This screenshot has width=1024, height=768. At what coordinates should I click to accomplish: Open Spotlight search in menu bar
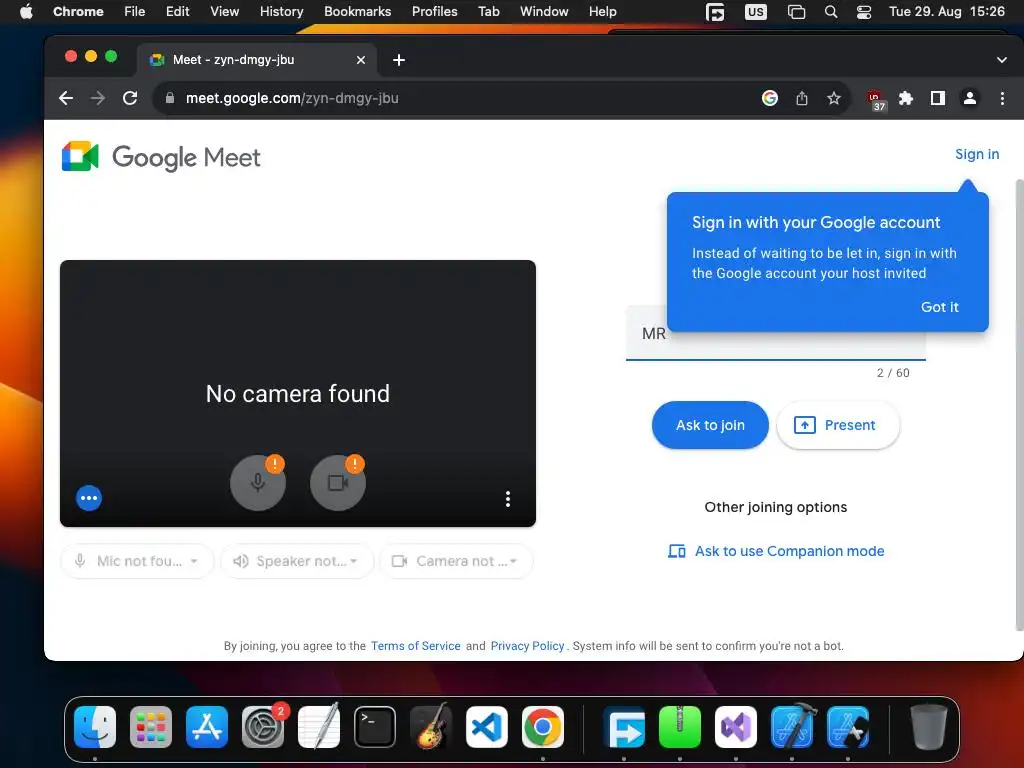tap(831, 11)
